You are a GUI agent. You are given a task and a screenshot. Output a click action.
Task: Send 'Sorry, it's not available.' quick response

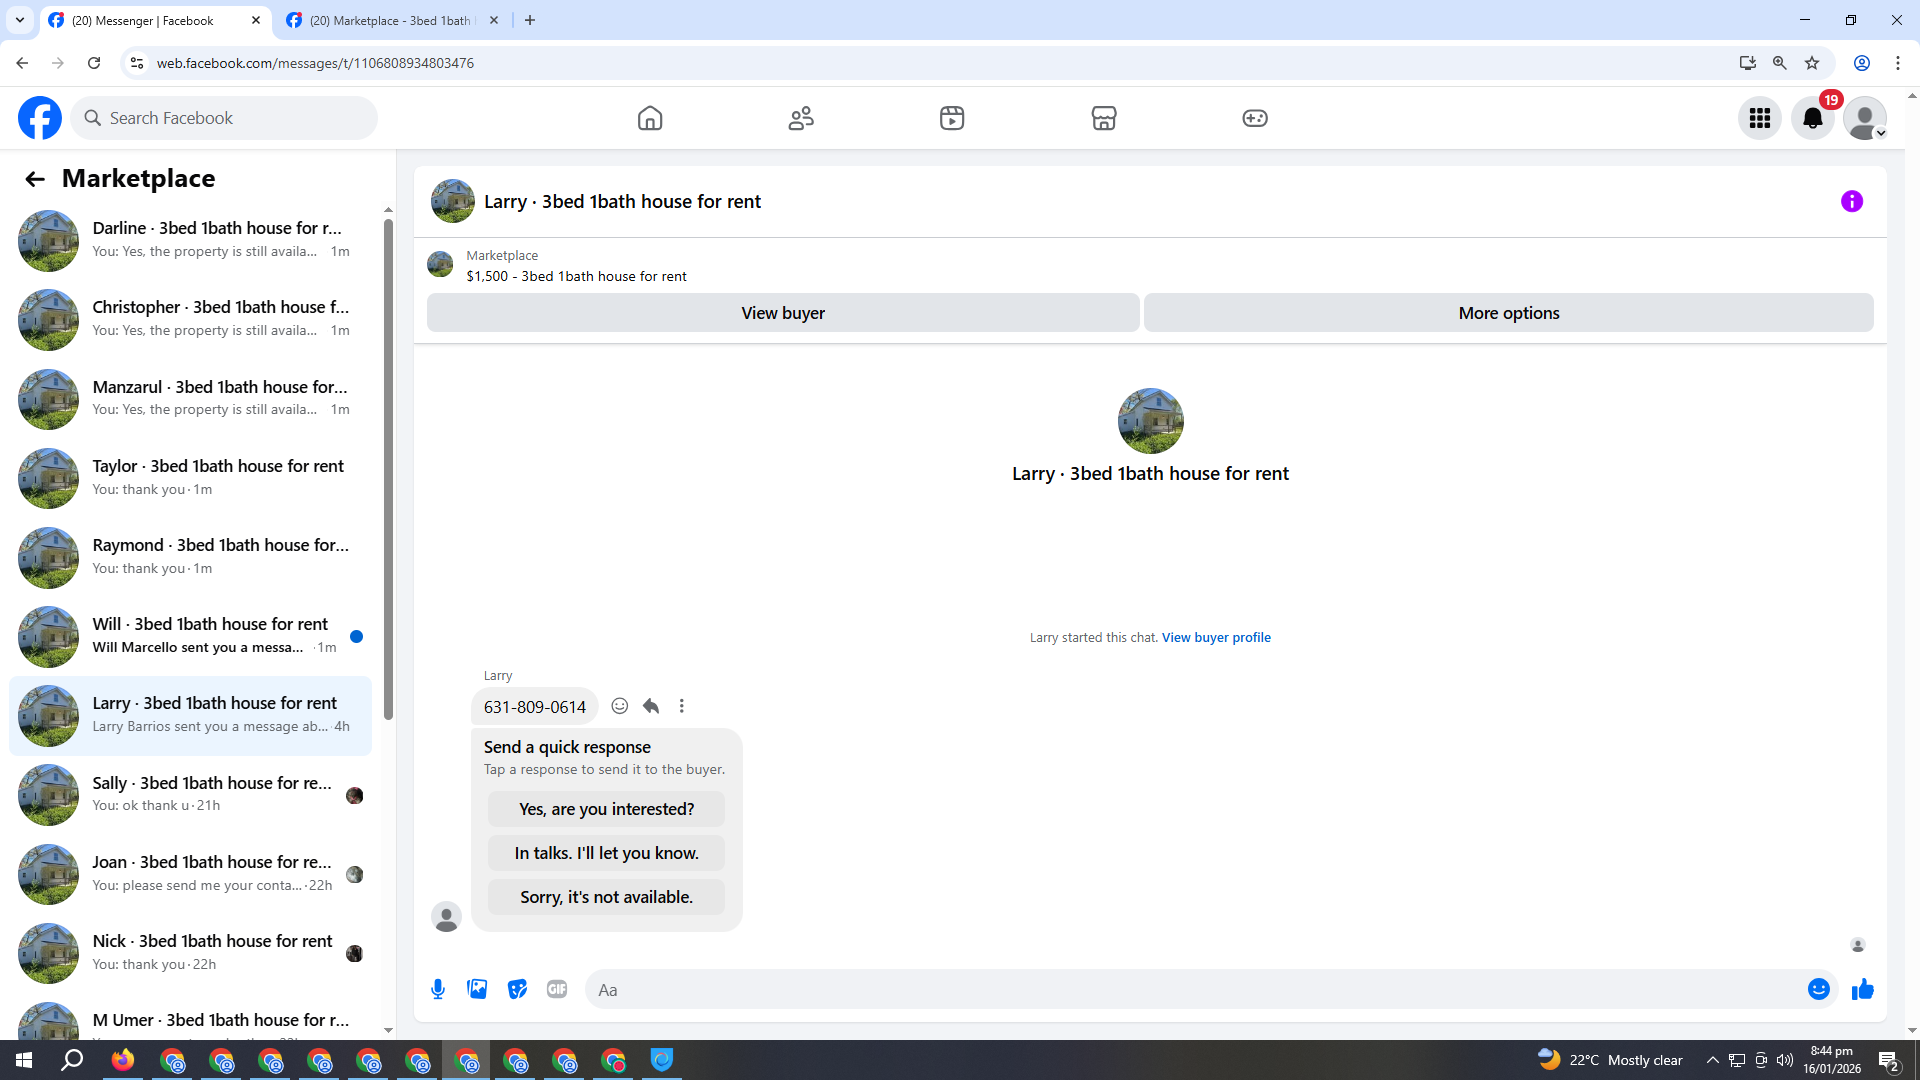tap(606, 897)
